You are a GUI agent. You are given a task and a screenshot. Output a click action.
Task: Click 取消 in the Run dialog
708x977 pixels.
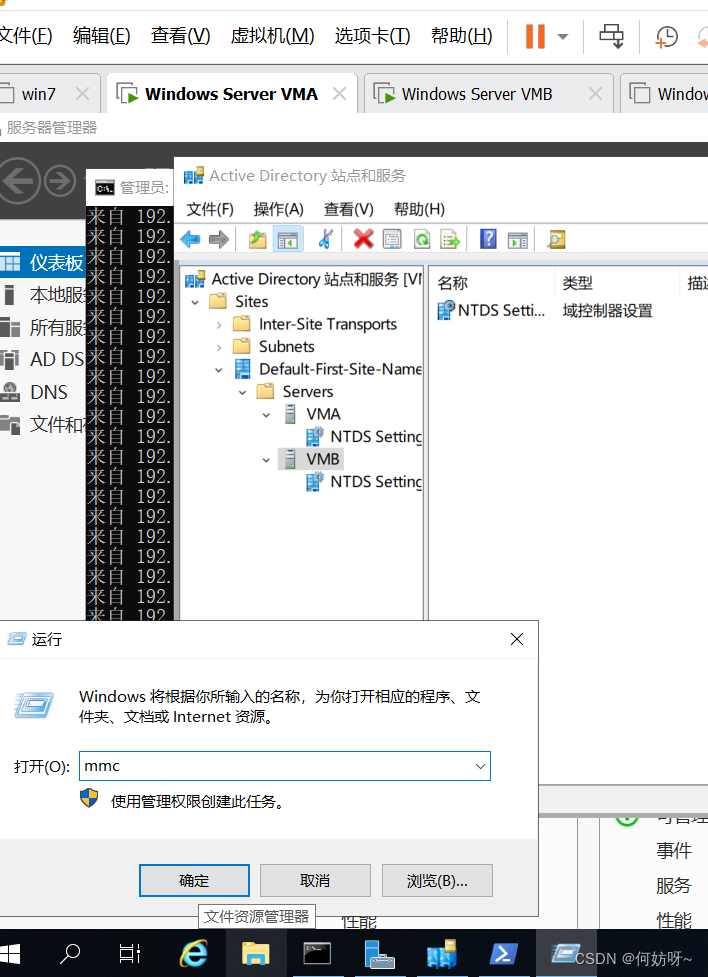pyautogui.click(x=315, y=880)
